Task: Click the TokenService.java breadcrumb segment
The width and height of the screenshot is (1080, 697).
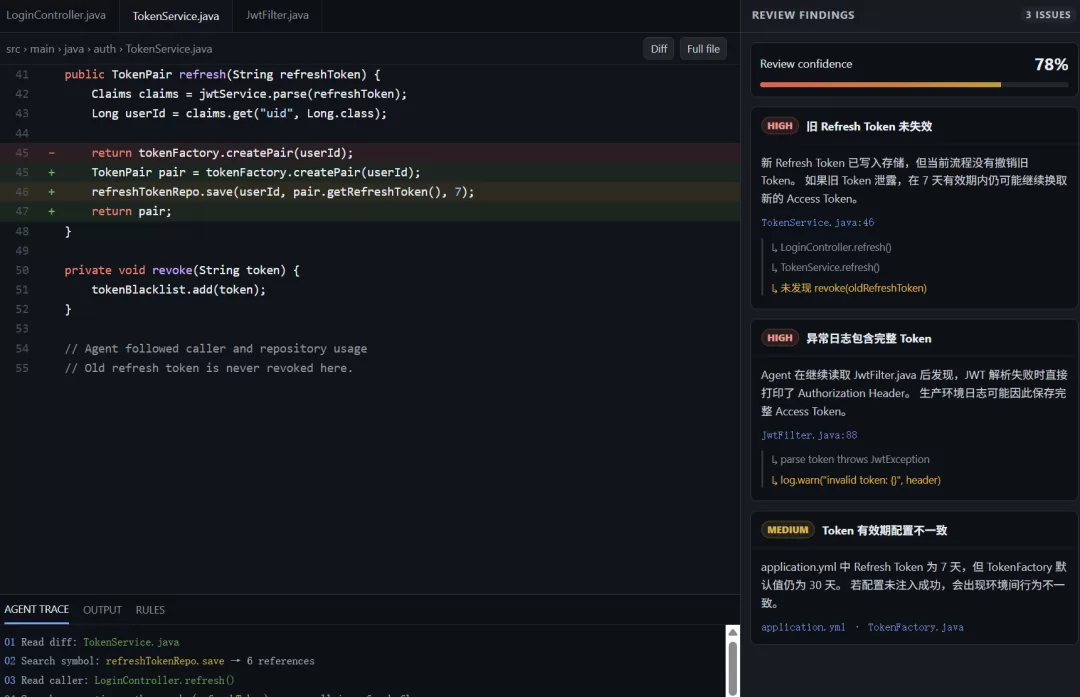Action: 169,49
